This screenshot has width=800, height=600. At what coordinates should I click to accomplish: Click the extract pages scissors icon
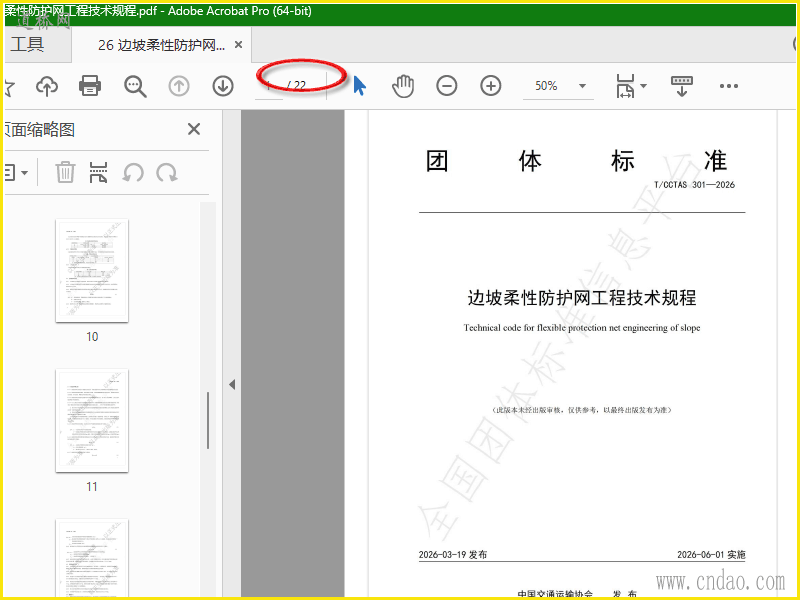(x=98, y=172)
